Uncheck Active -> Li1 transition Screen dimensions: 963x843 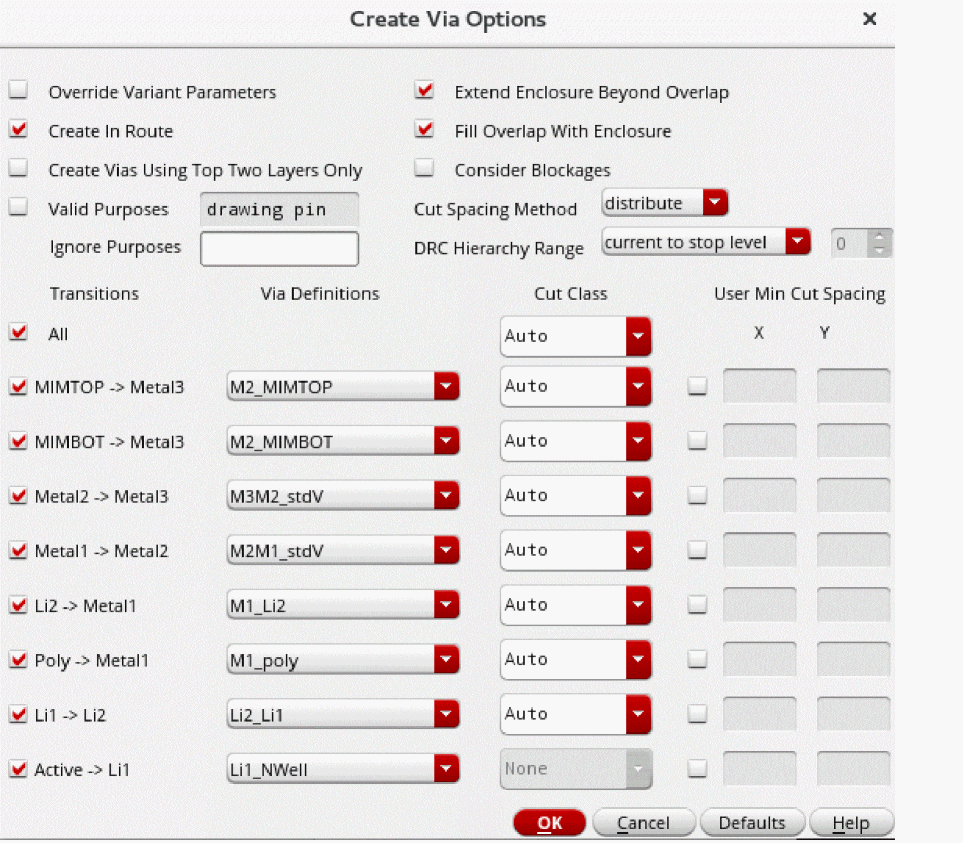click(18, 769)
